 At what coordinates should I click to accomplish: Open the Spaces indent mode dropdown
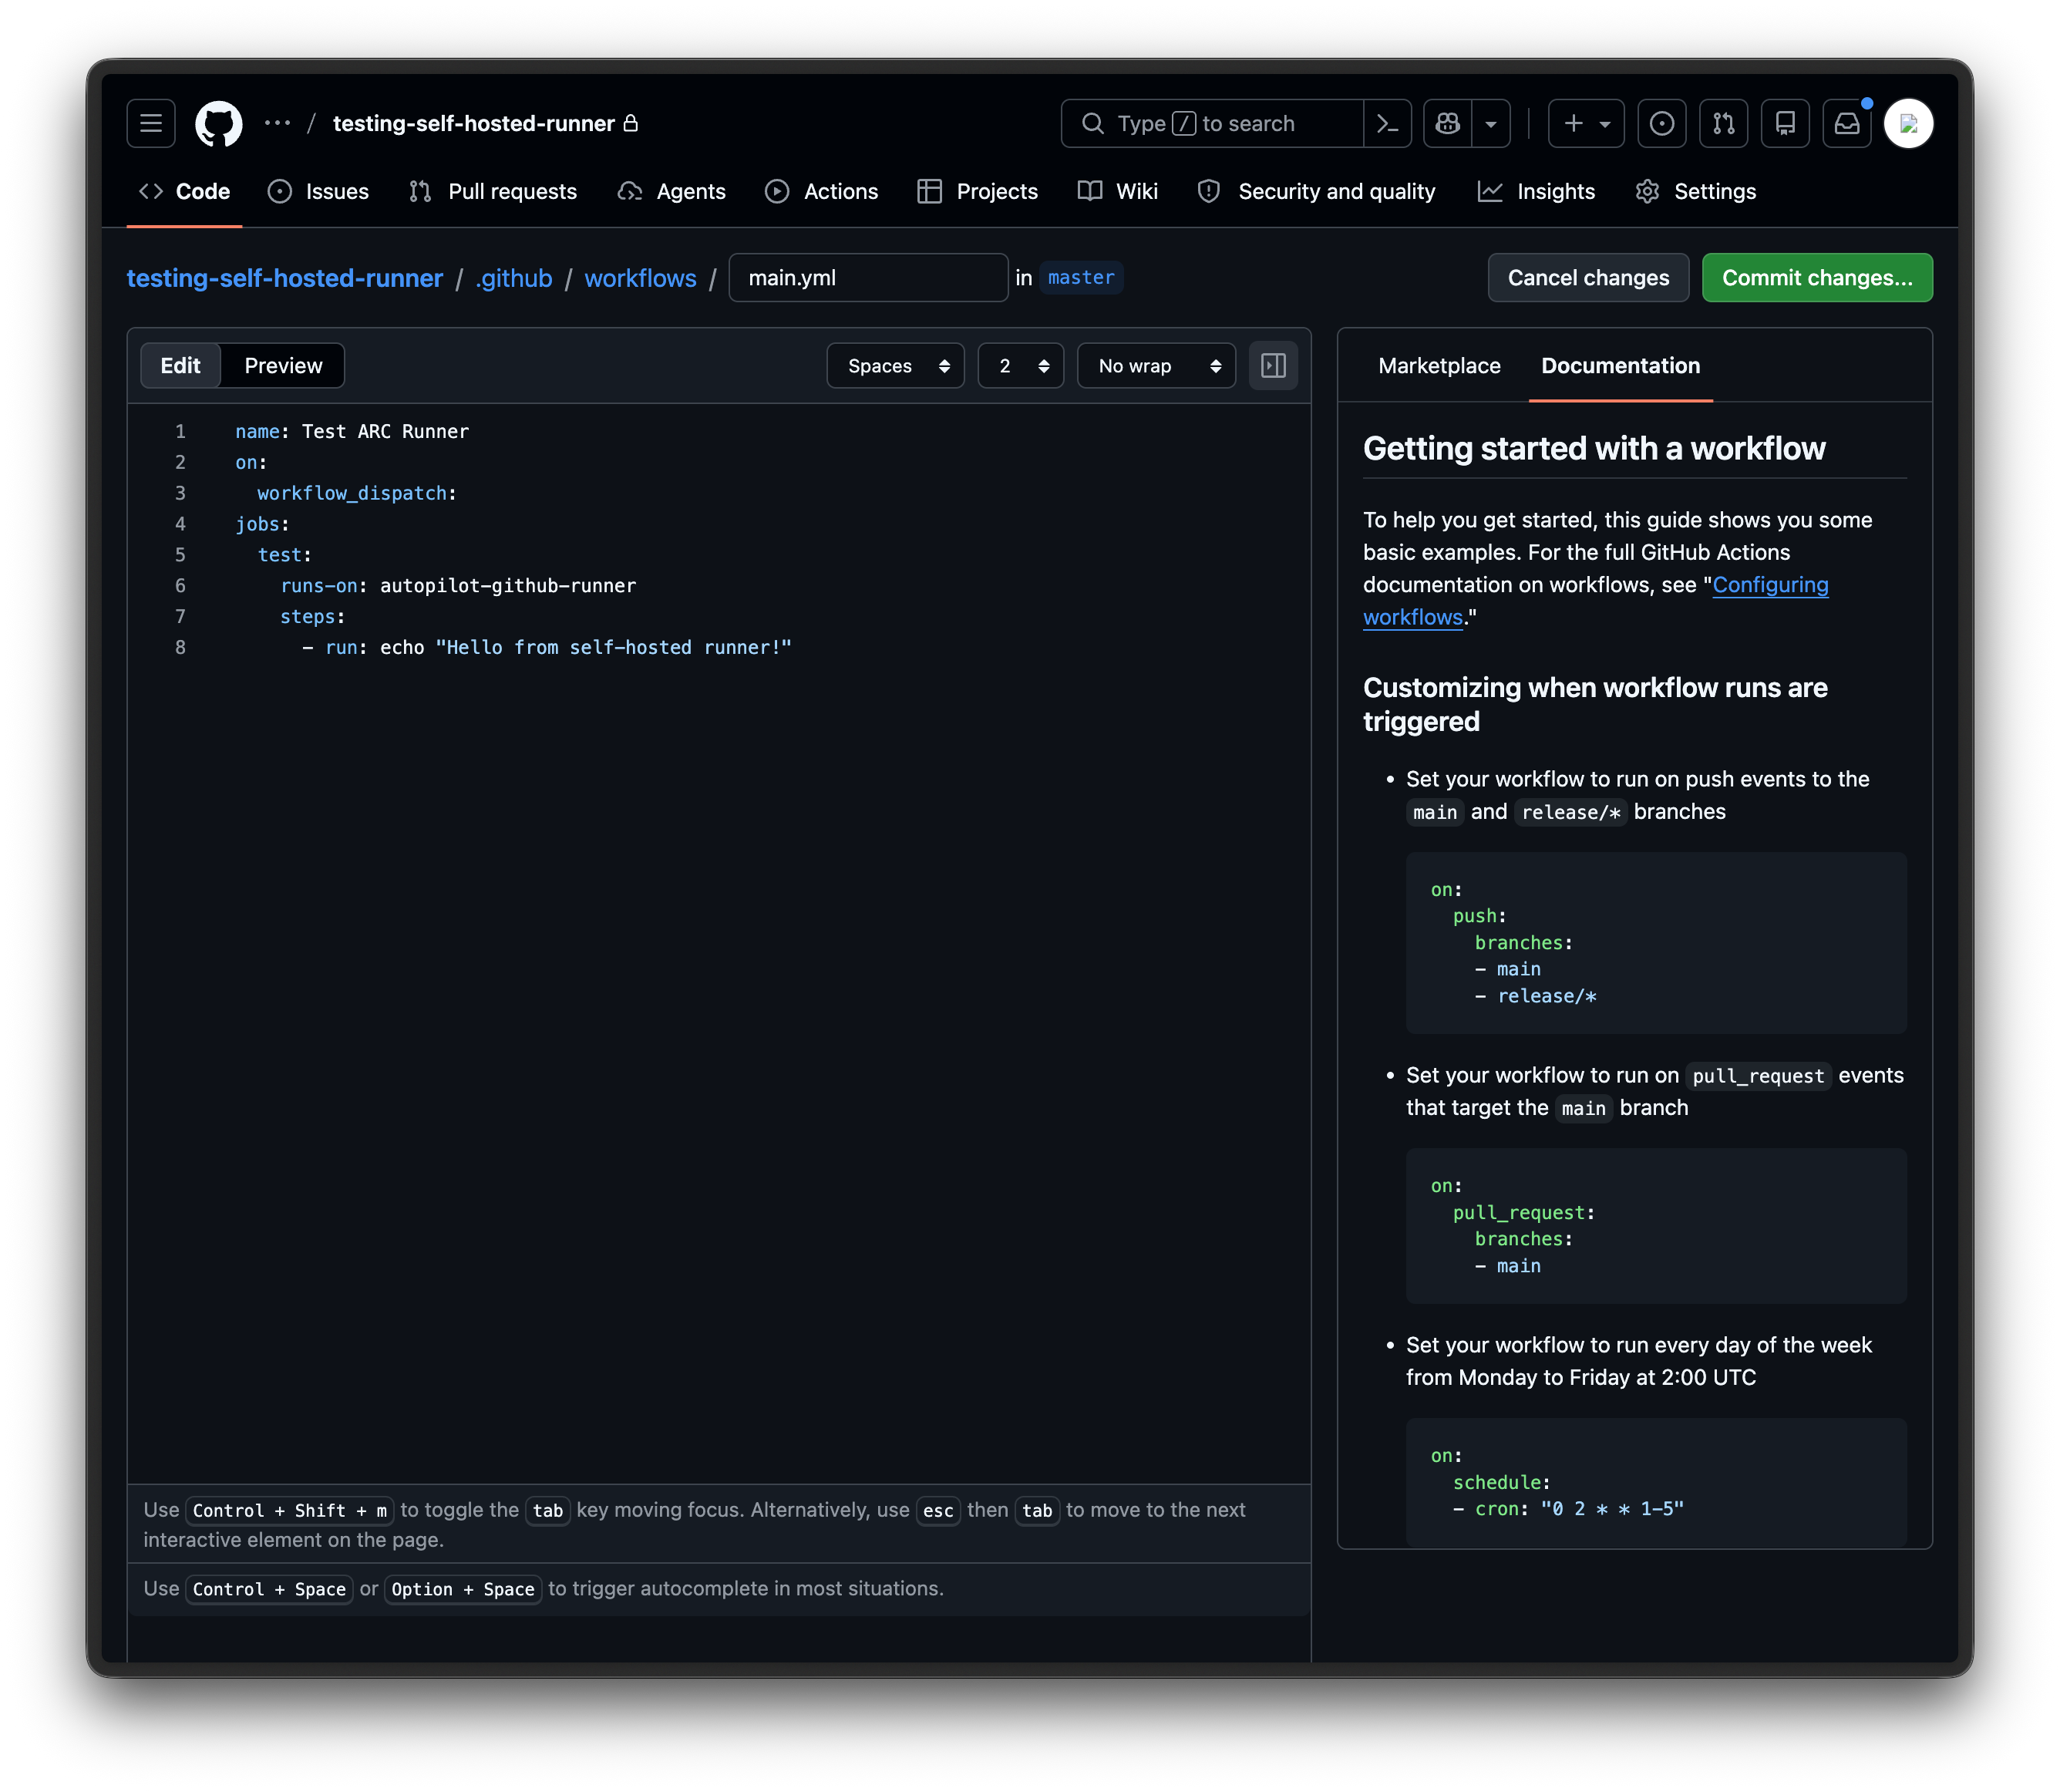(x=895, y=366)
